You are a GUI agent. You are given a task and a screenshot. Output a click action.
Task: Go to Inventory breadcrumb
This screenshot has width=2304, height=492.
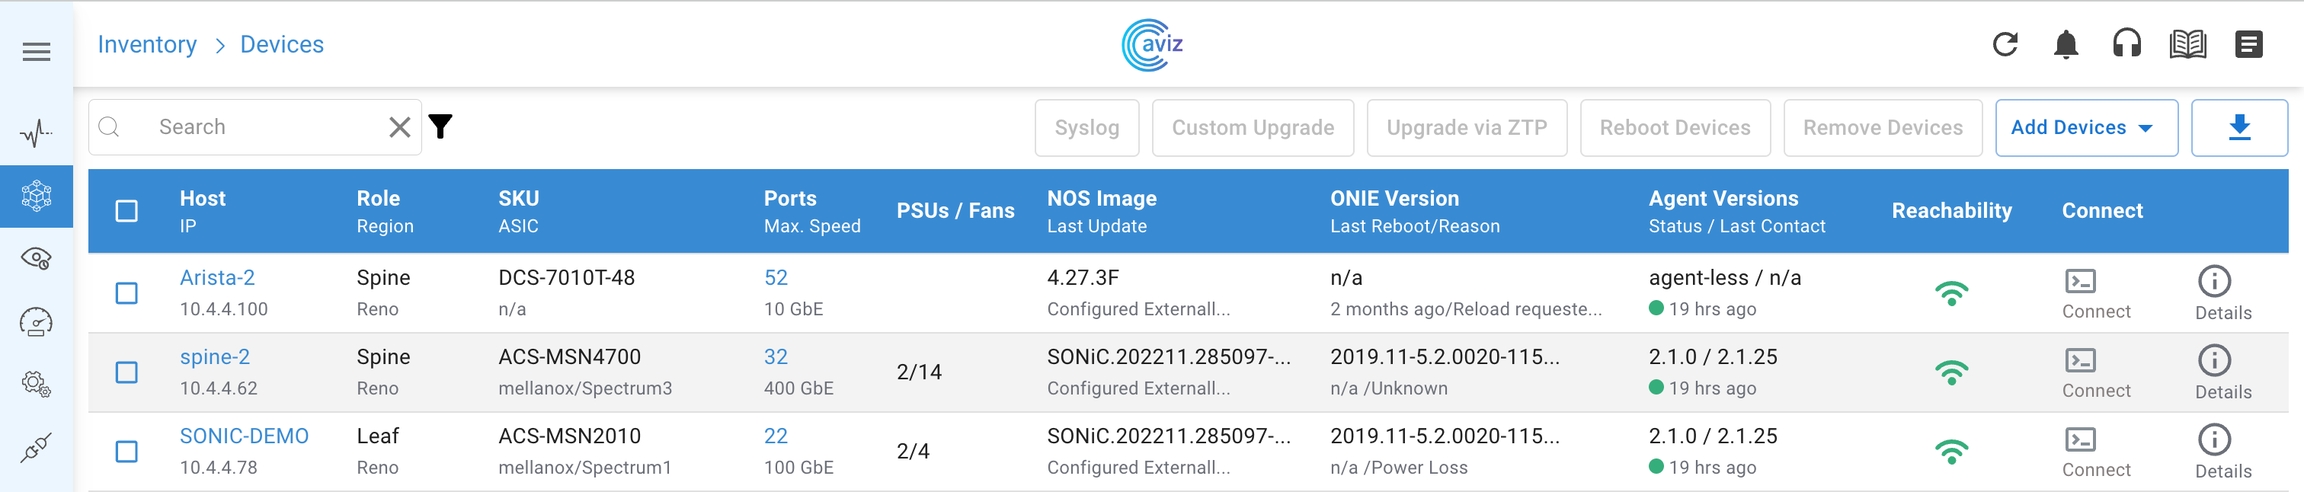pos(147,45)
